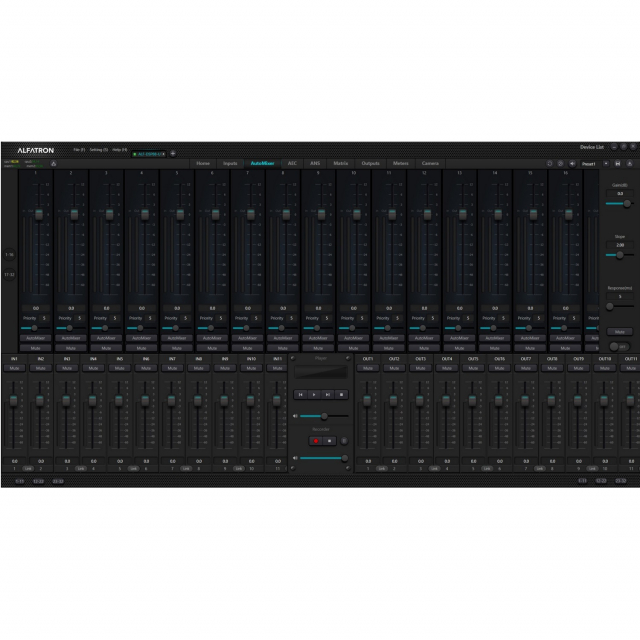Add a new device tab with plus icon
Screen dimensions: 640x640
pyautogui.click(x=172, y=153)
